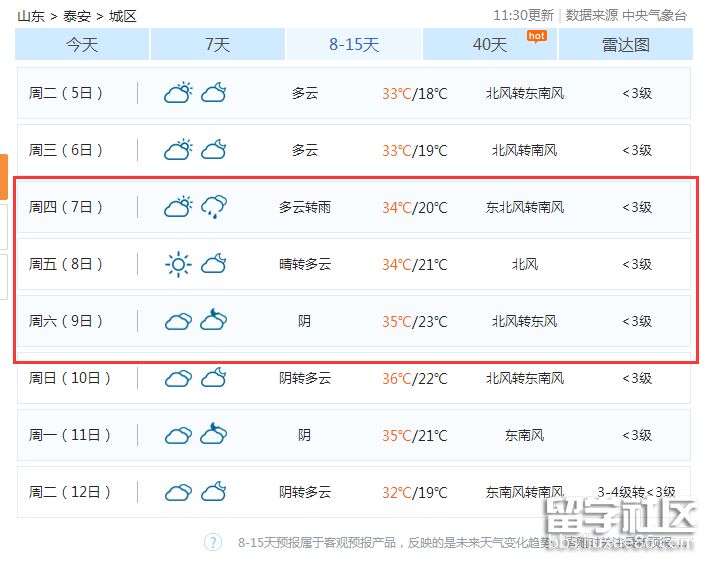Switch to the 雷达图 tab
Image resolution: width=711 pixels, height=564 pixels.
point(626,44)
